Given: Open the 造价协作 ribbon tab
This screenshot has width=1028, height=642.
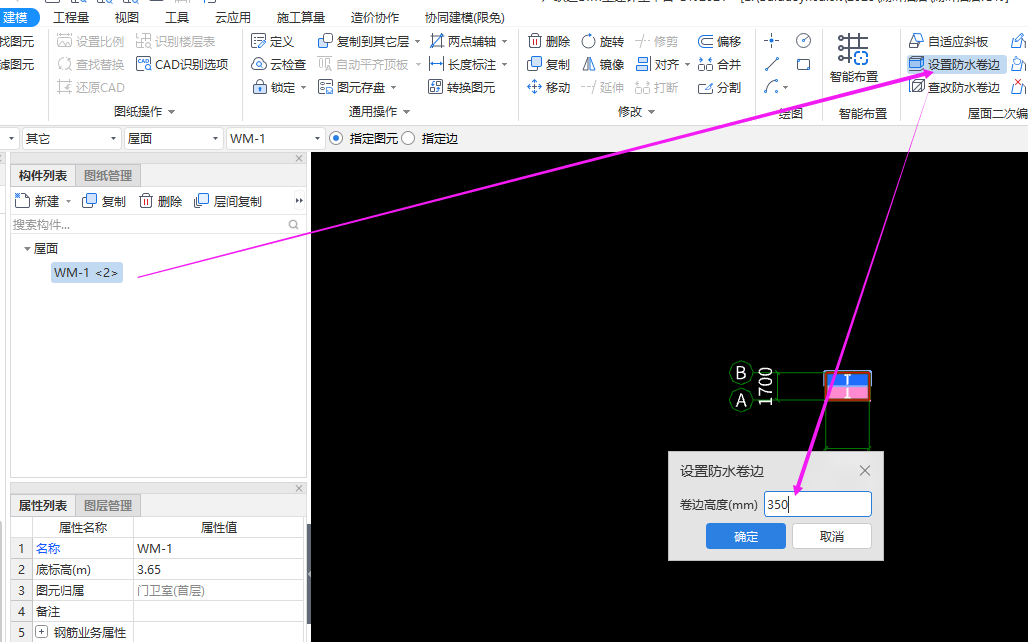Looking at the screenshot, I should click(x=374, y=18).
